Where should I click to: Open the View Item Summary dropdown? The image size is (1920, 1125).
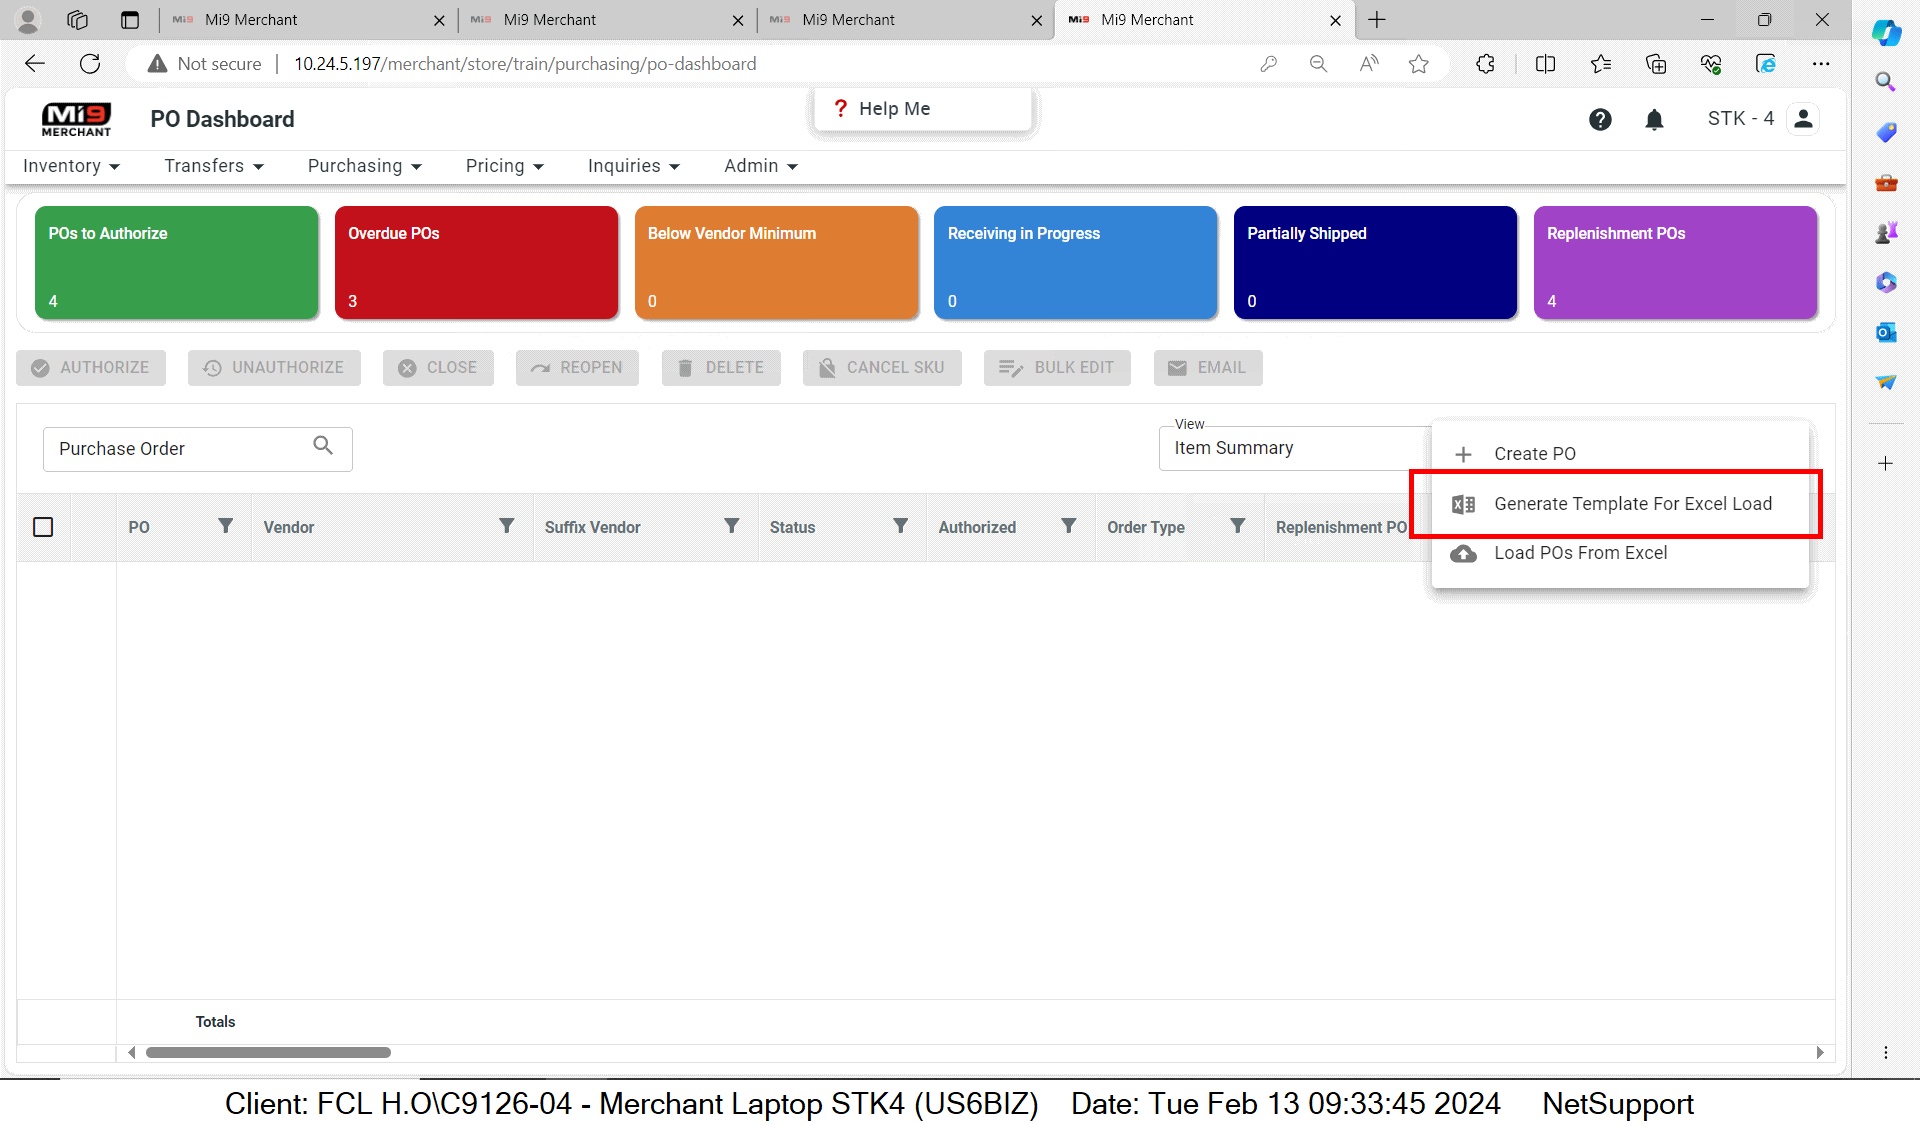[x=1295, y=448]
